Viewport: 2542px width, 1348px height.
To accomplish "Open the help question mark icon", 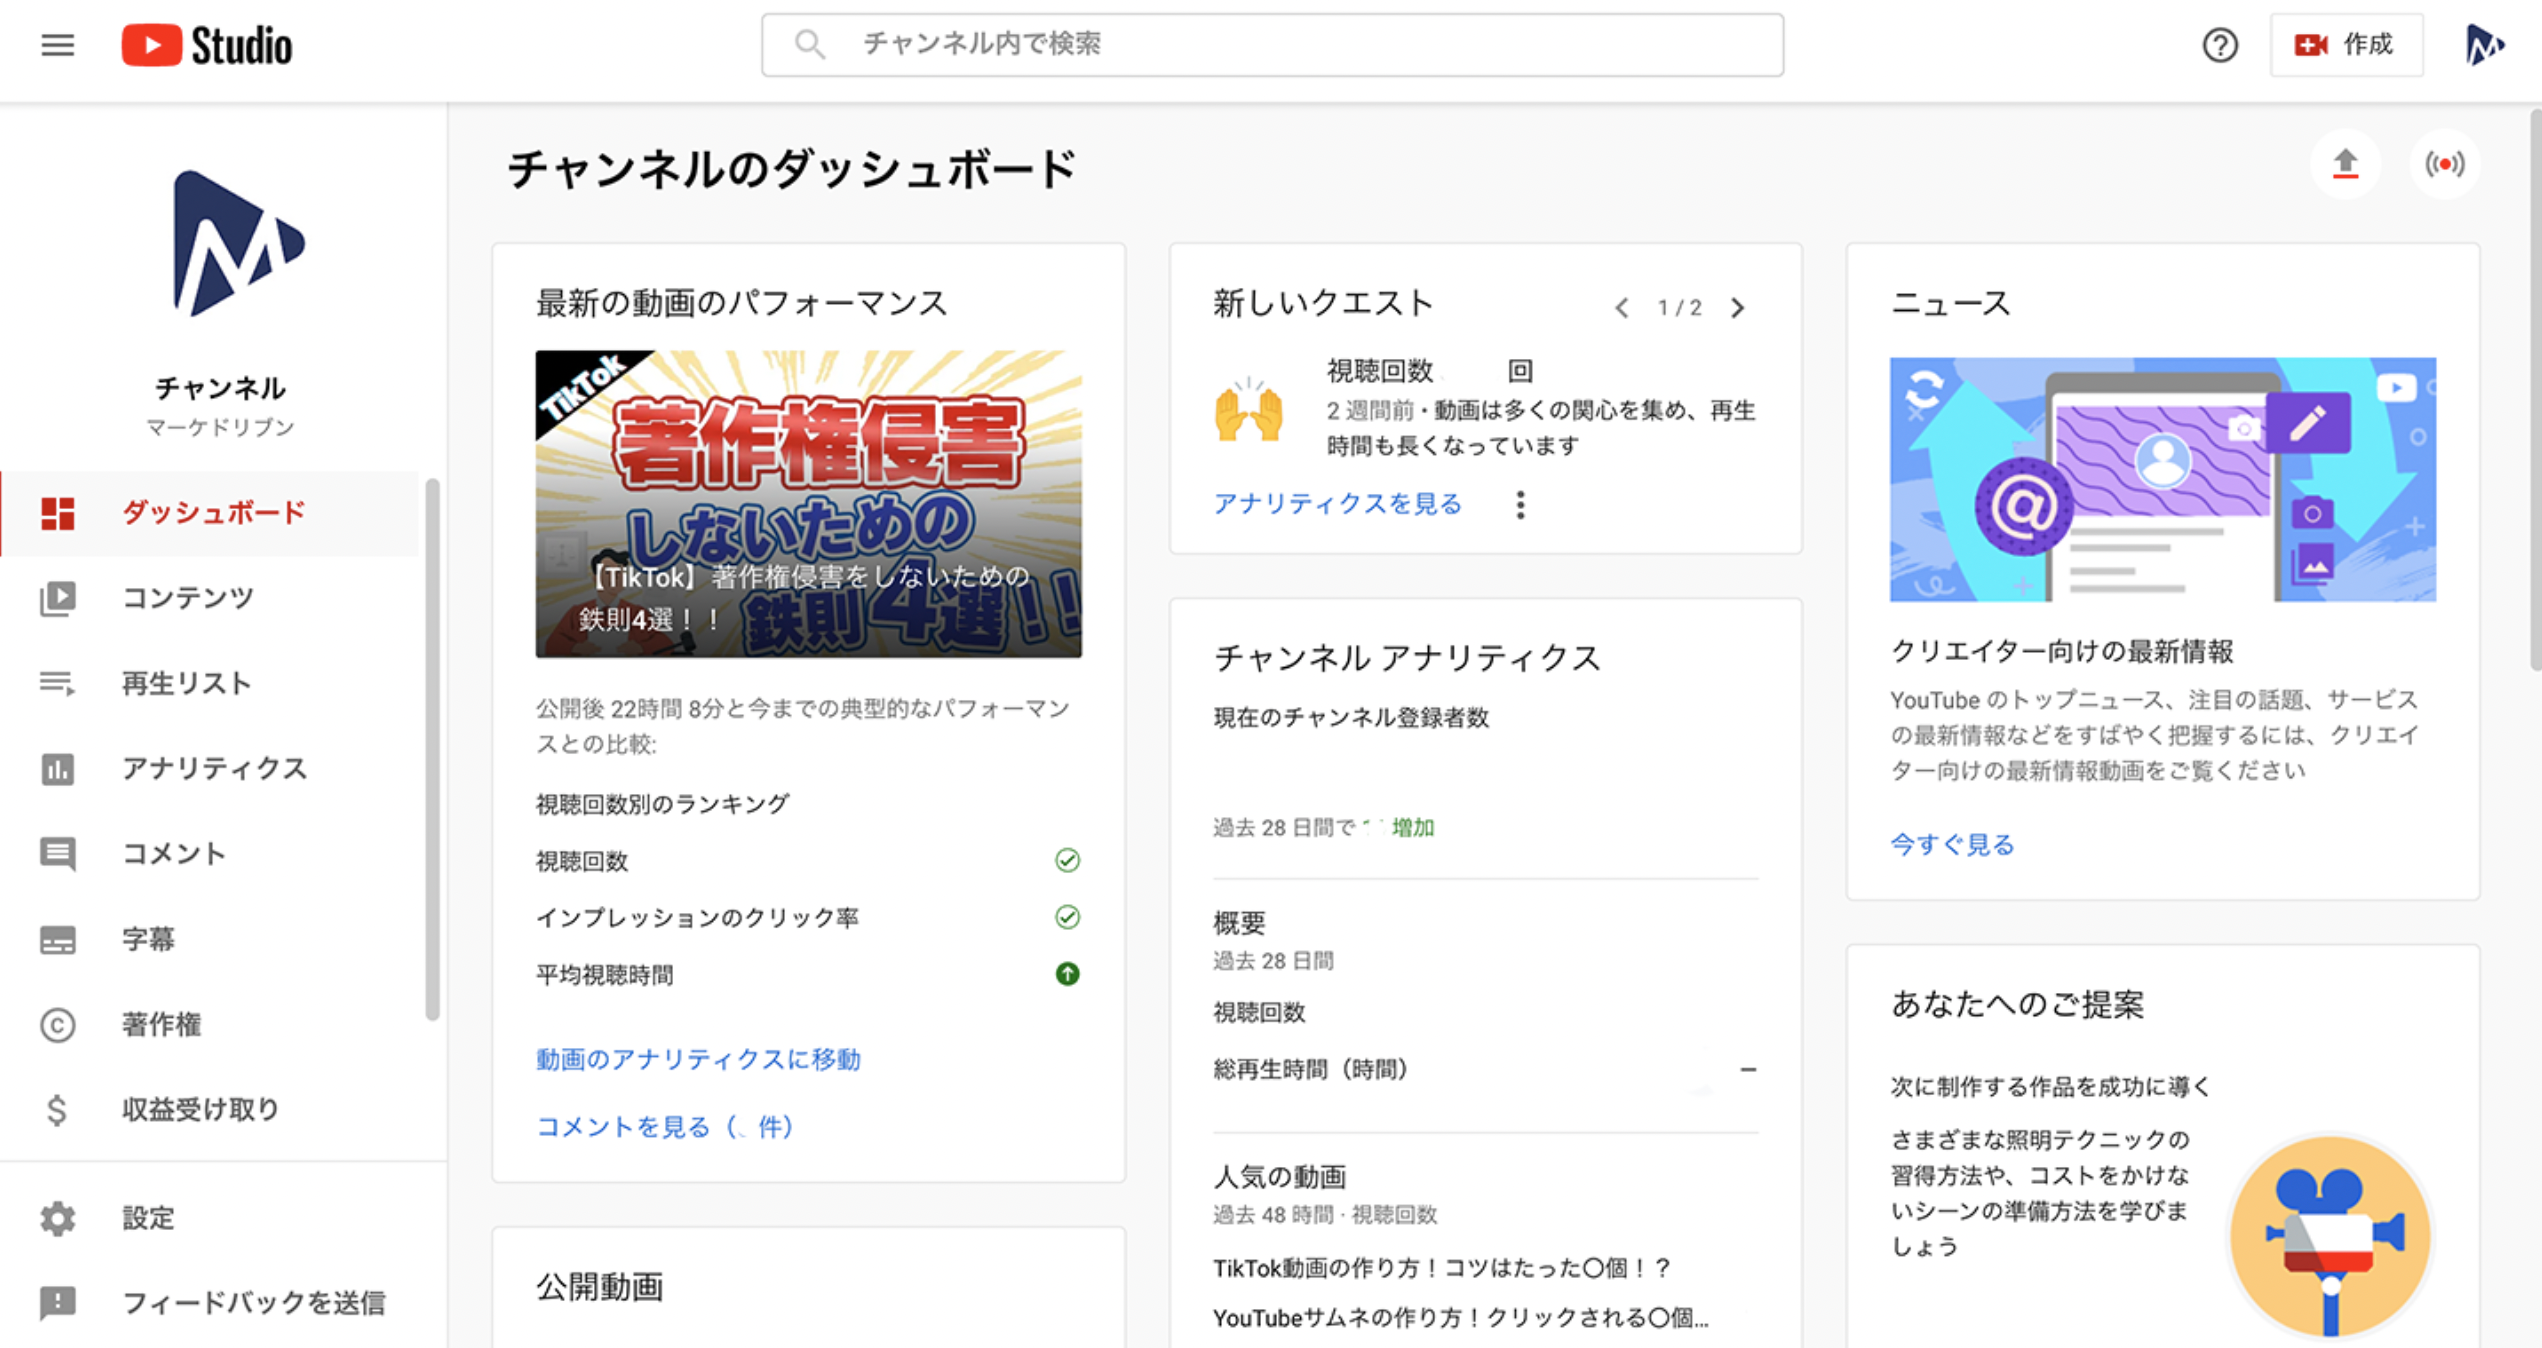I will pyautogui.click(x=2219, y=45).
